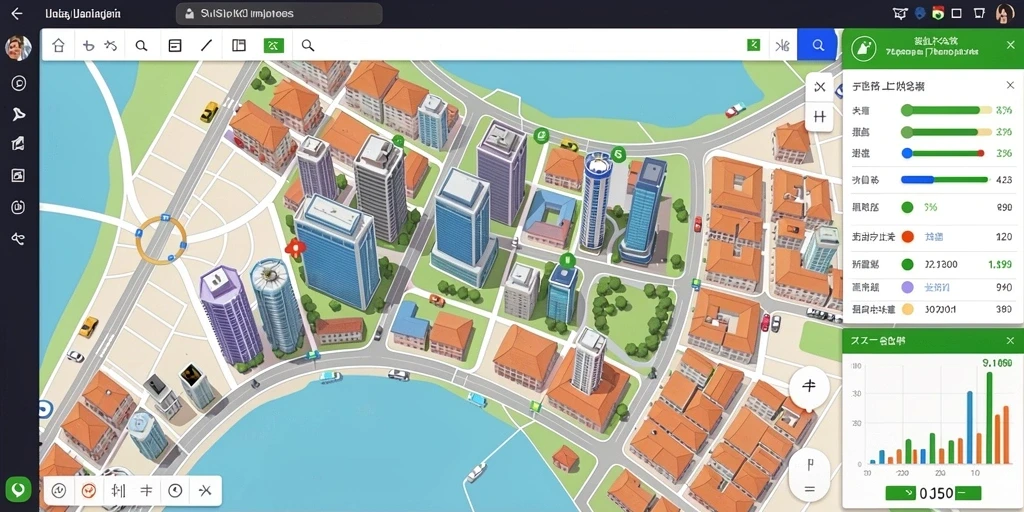Collapse the chart panel with the X
Viewport: 1024px width, 512px height.
coord(1010,340)
